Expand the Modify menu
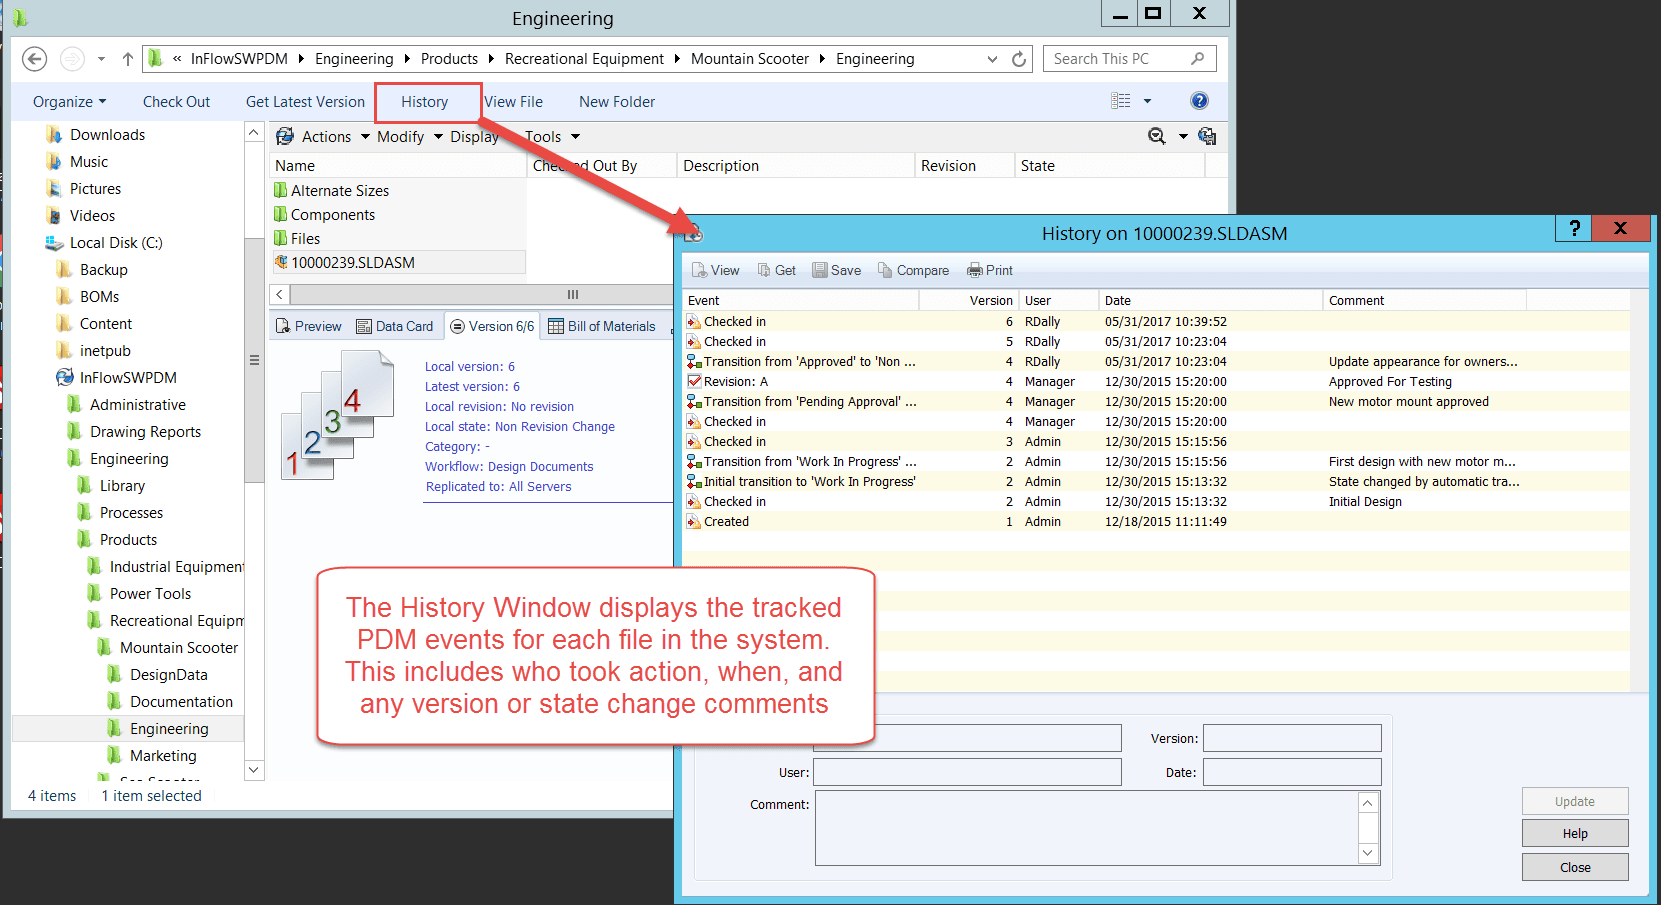Screen dimensions: 1661x905 [409, 137]
